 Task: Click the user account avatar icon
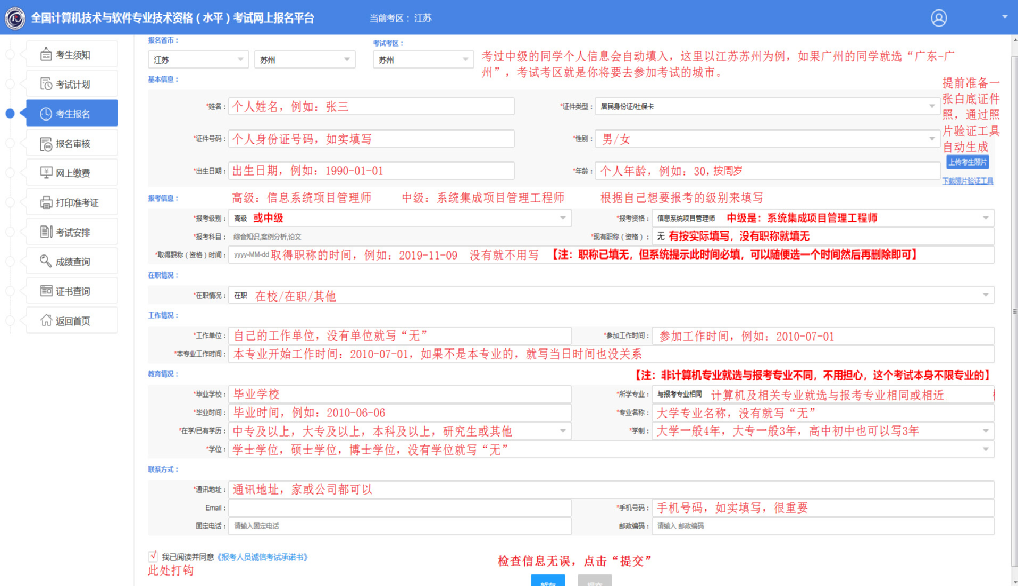tap(938, 18)
